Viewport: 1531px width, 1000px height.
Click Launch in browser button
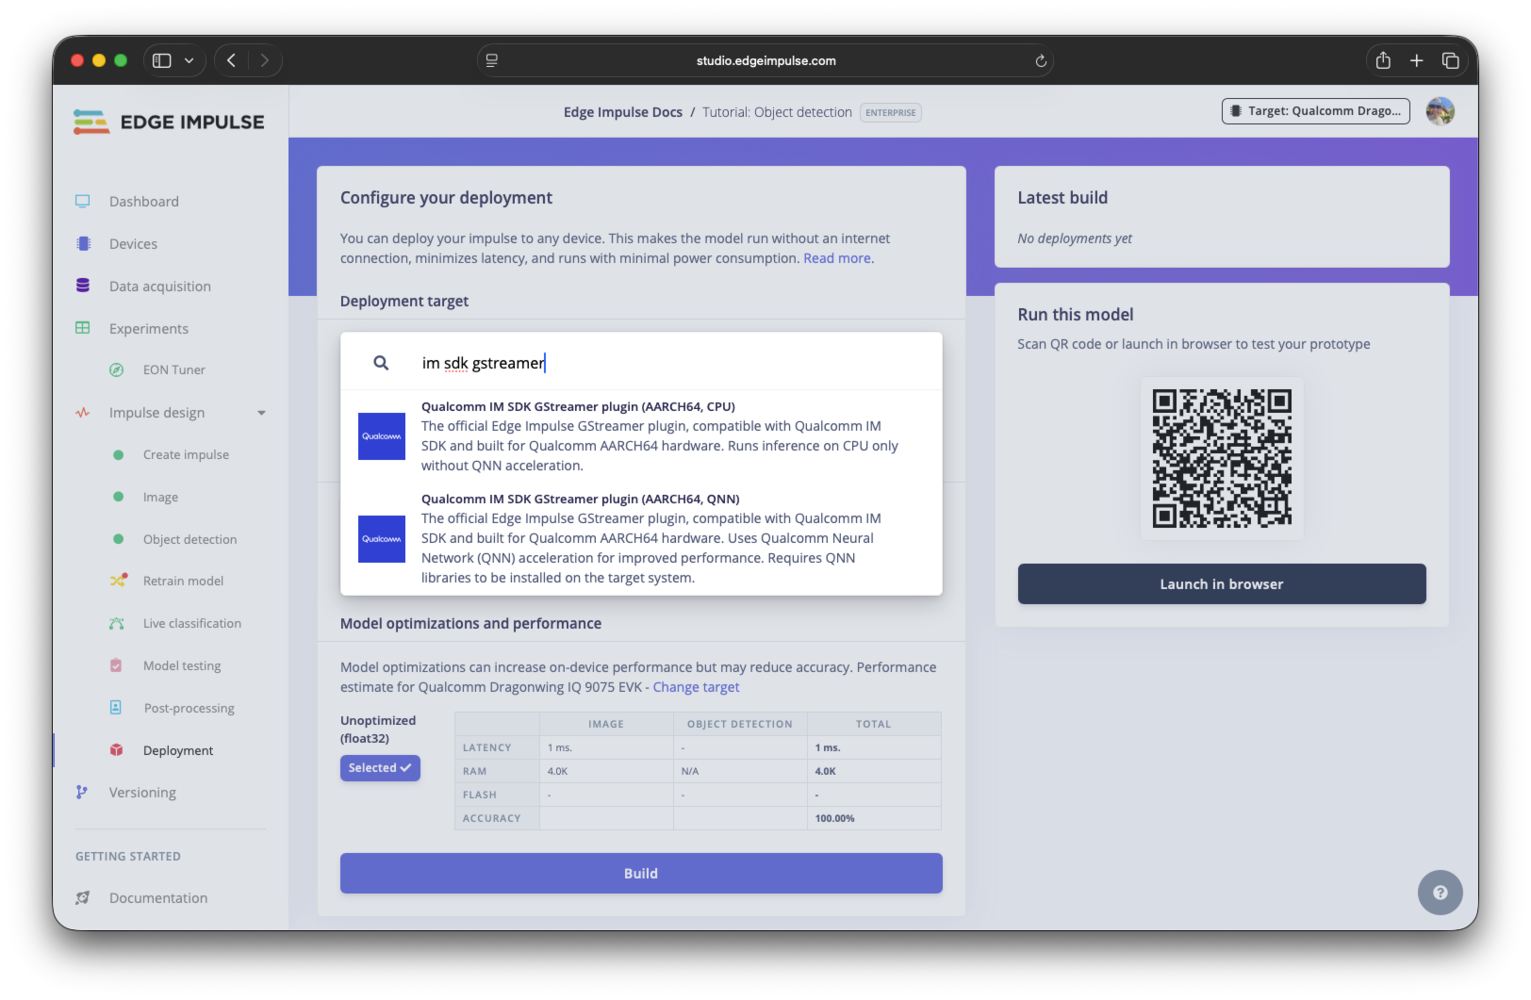tap(1222, 584)
